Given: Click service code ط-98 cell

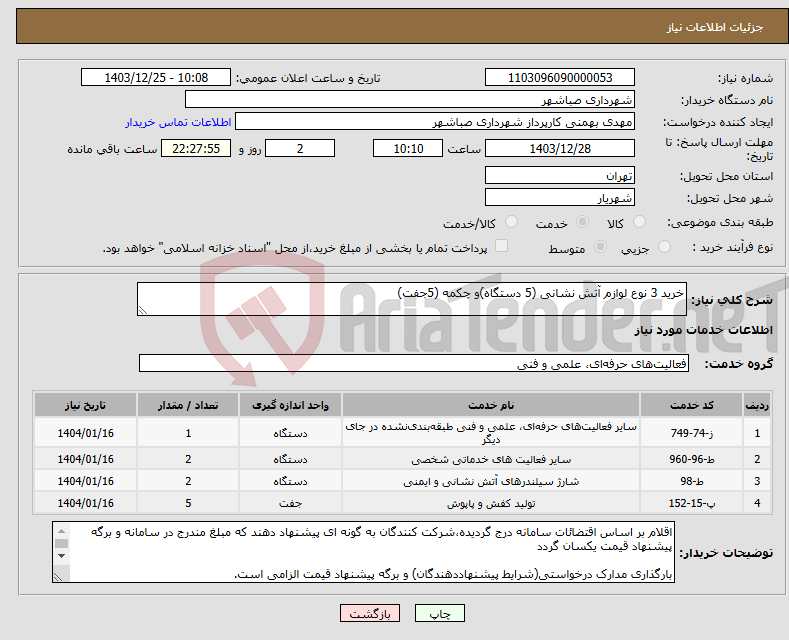Looking at the screenshot, I should pyautogui.click(x=692, y=481).
